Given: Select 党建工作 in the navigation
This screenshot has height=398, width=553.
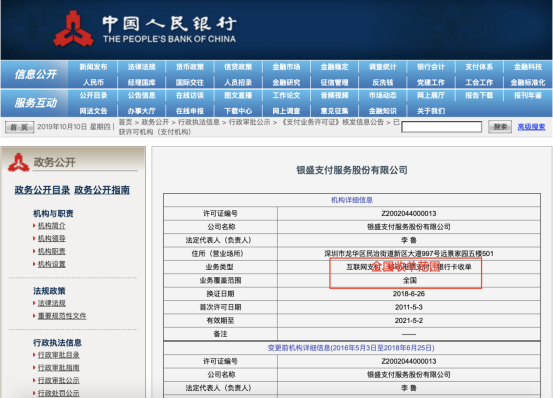Looking at the screenshot, I should click(x=431, y=82).
